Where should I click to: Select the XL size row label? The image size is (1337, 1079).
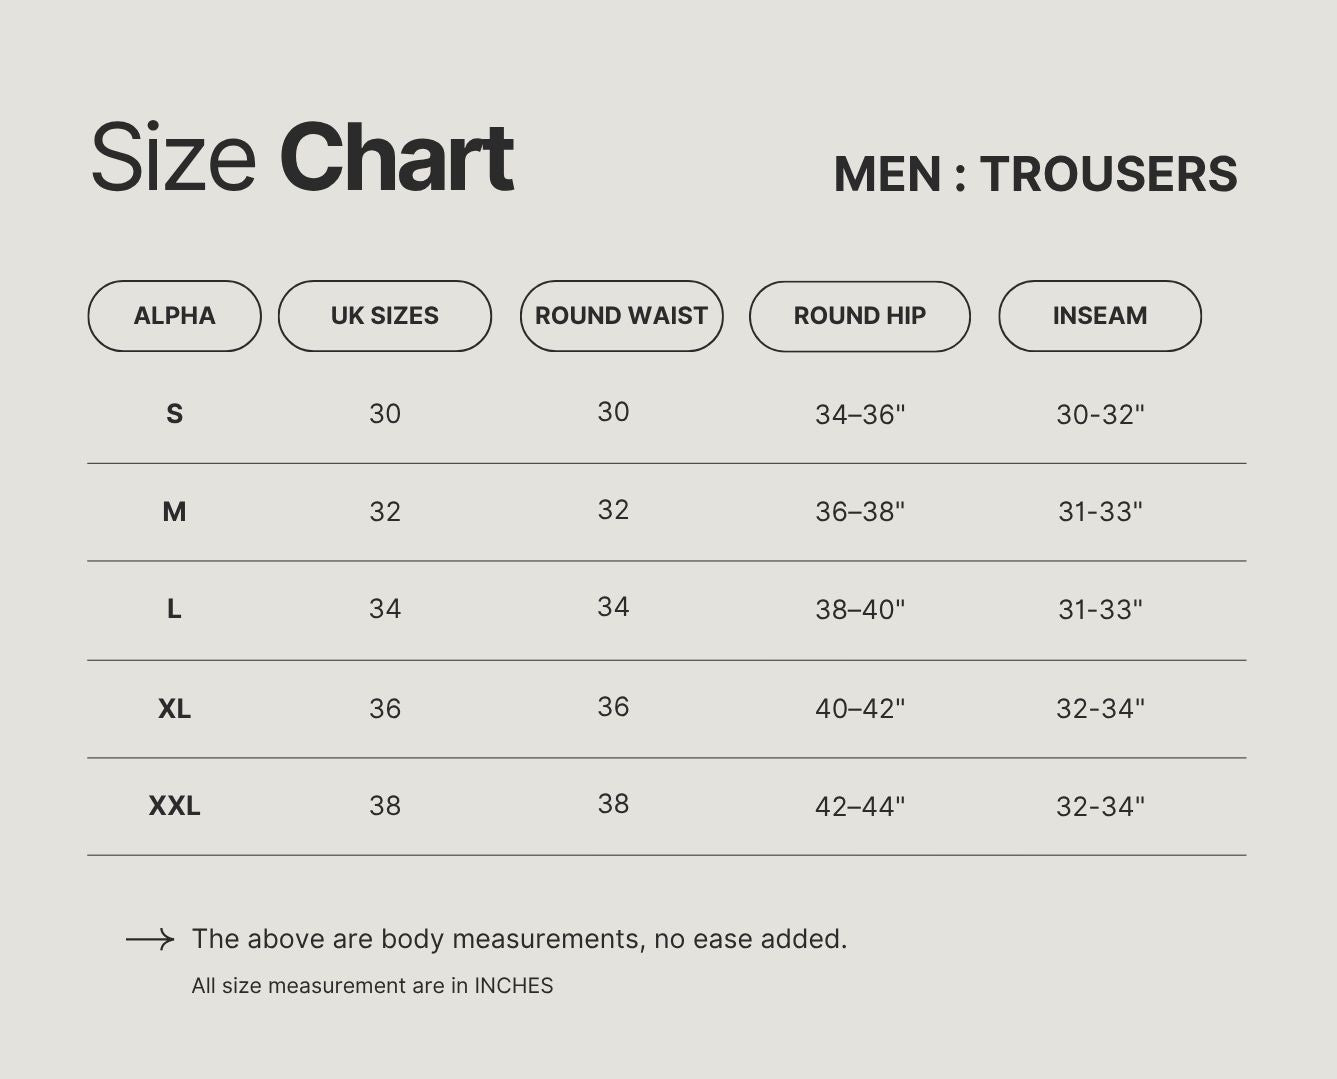[174, 709]
